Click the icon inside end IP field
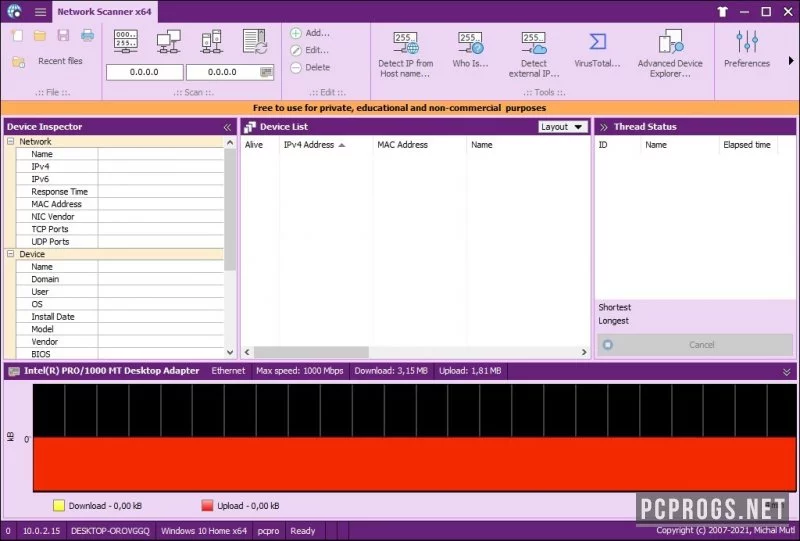The image size is (800, 541). tap(266, 72)
